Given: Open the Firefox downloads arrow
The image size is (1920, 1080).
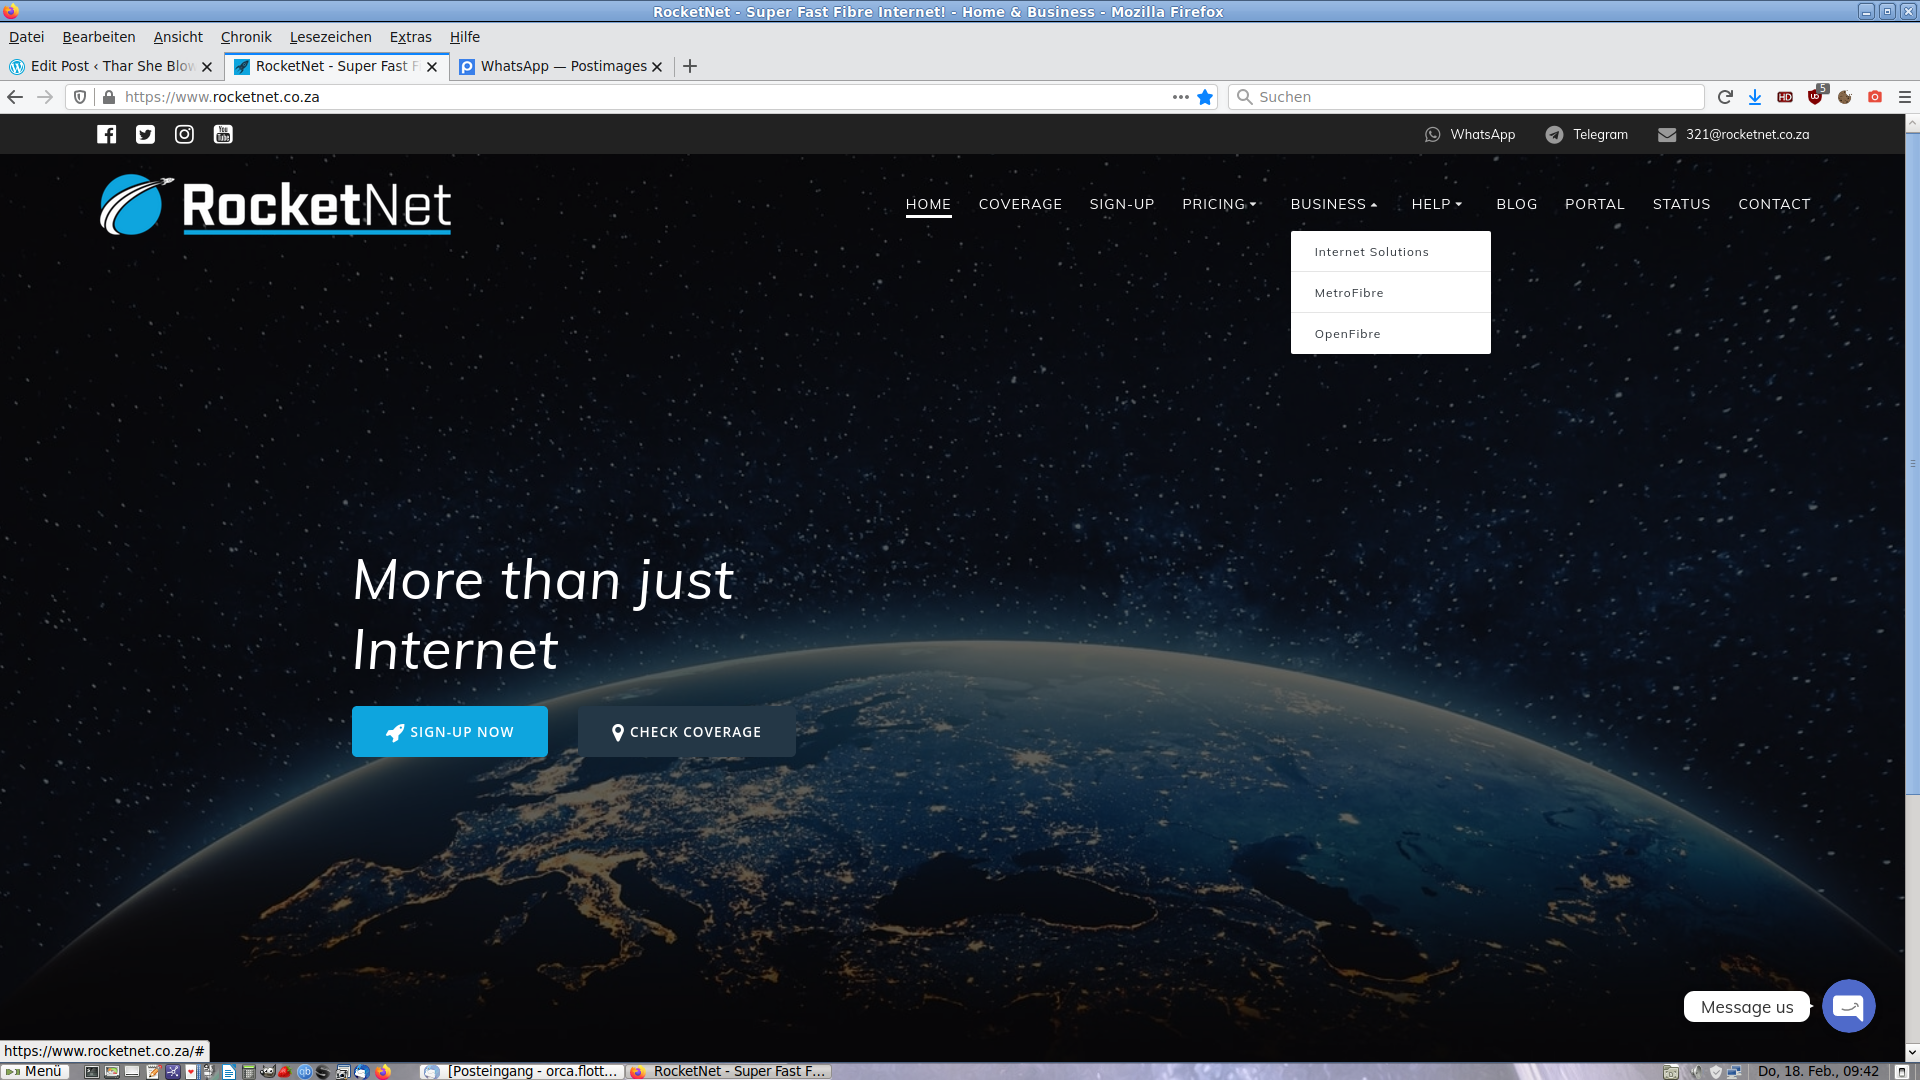Looking at the screenshot, I should tap(1755, 97).
